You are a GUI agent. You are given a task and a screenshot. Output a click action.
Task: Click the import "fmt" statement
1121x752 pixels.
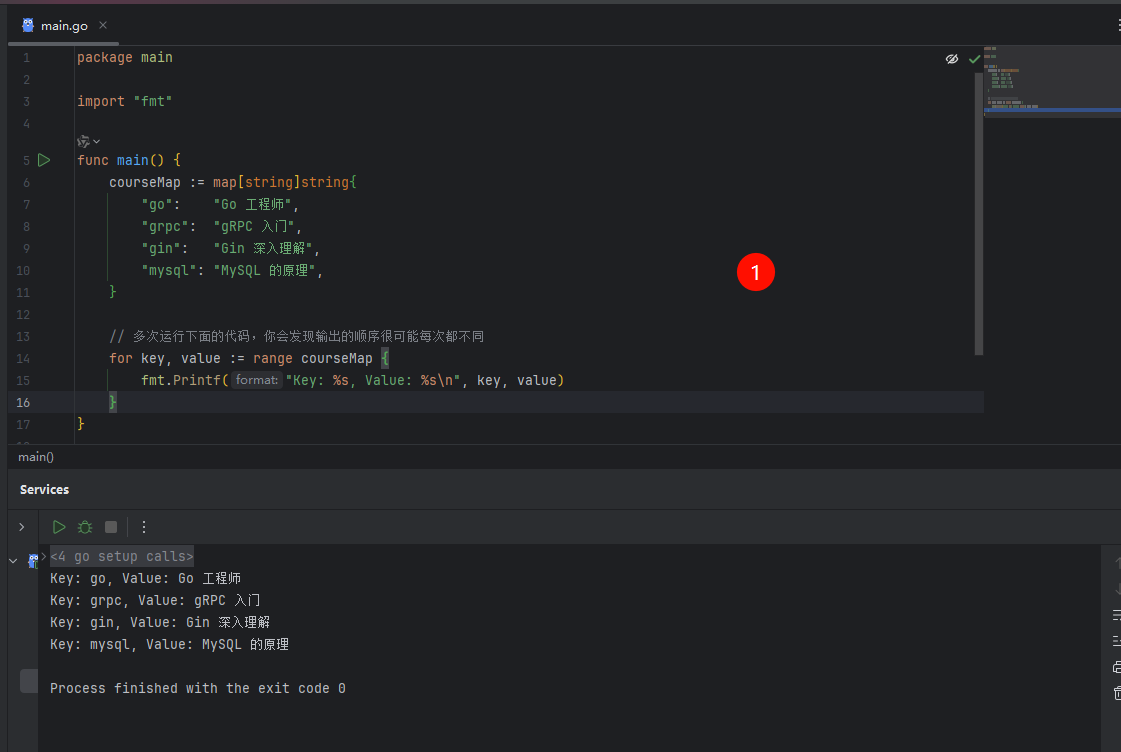124,102
